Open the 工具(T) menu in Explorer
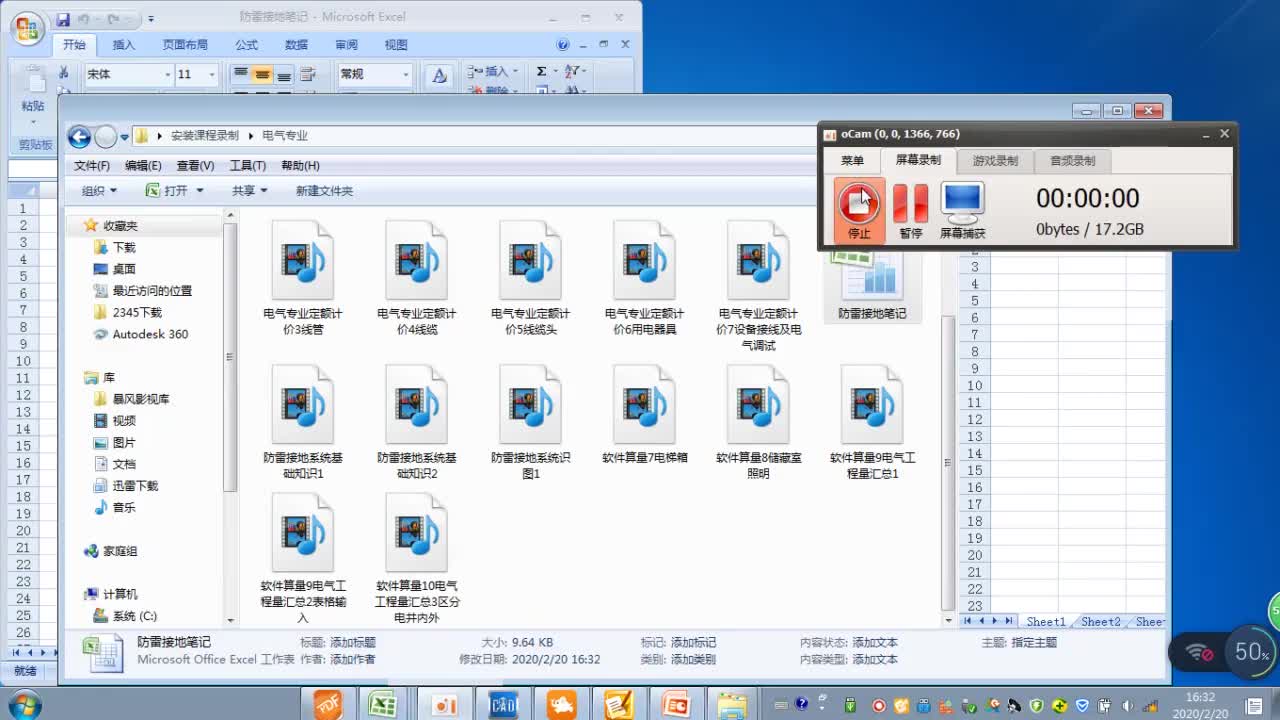1280x720 pixels. 247,166
